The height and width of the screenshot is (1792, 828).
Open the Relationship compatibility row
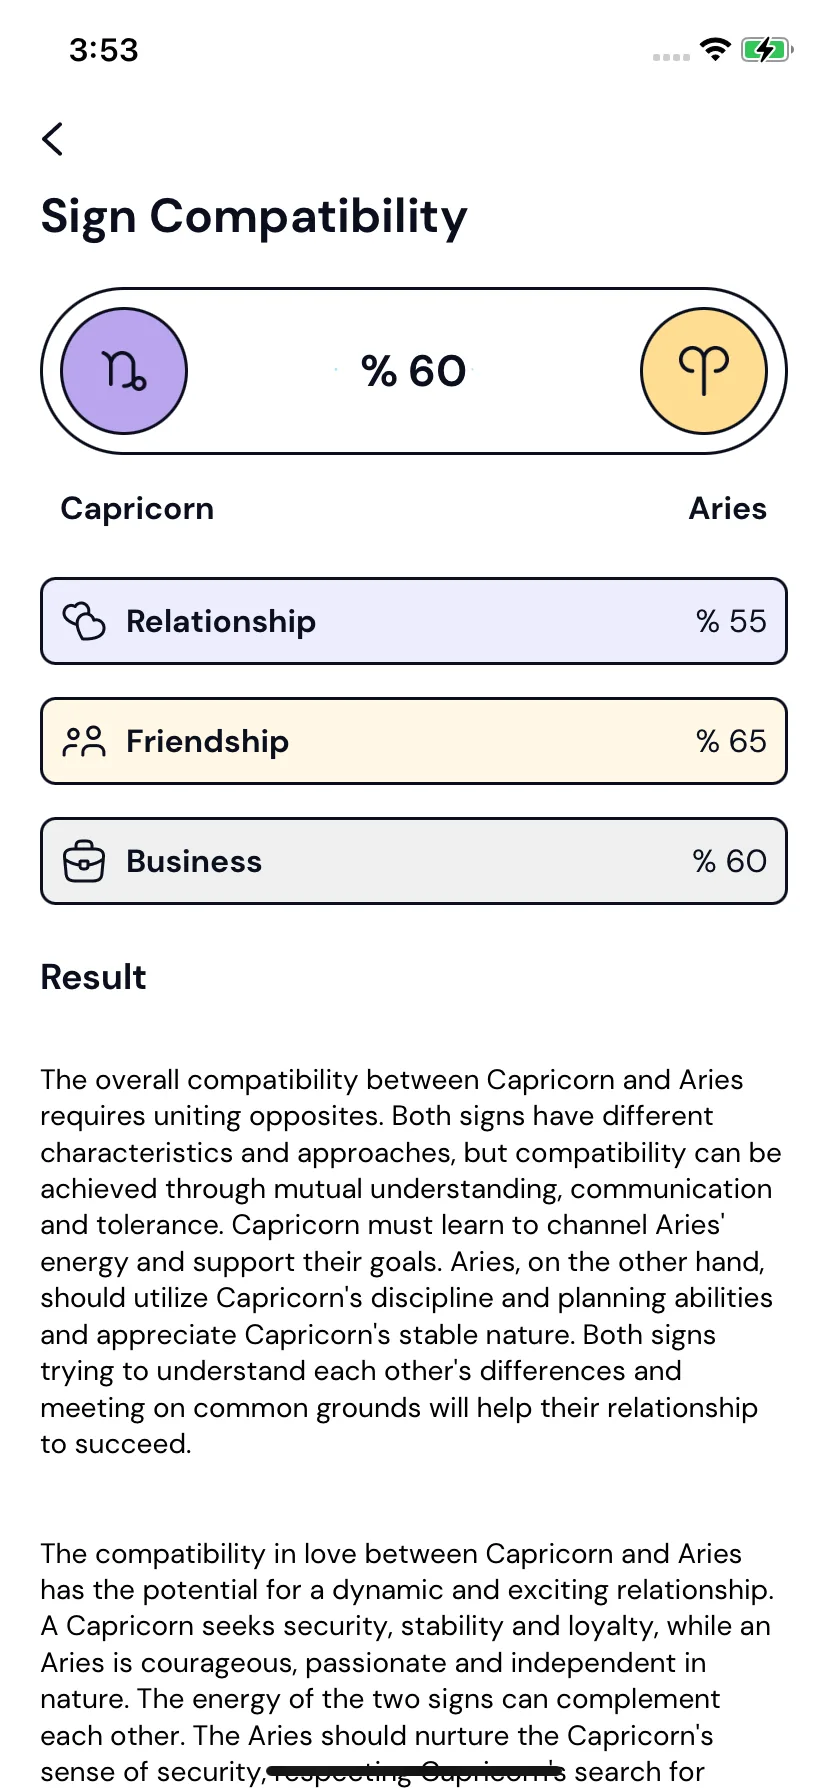tap(414, 621)
